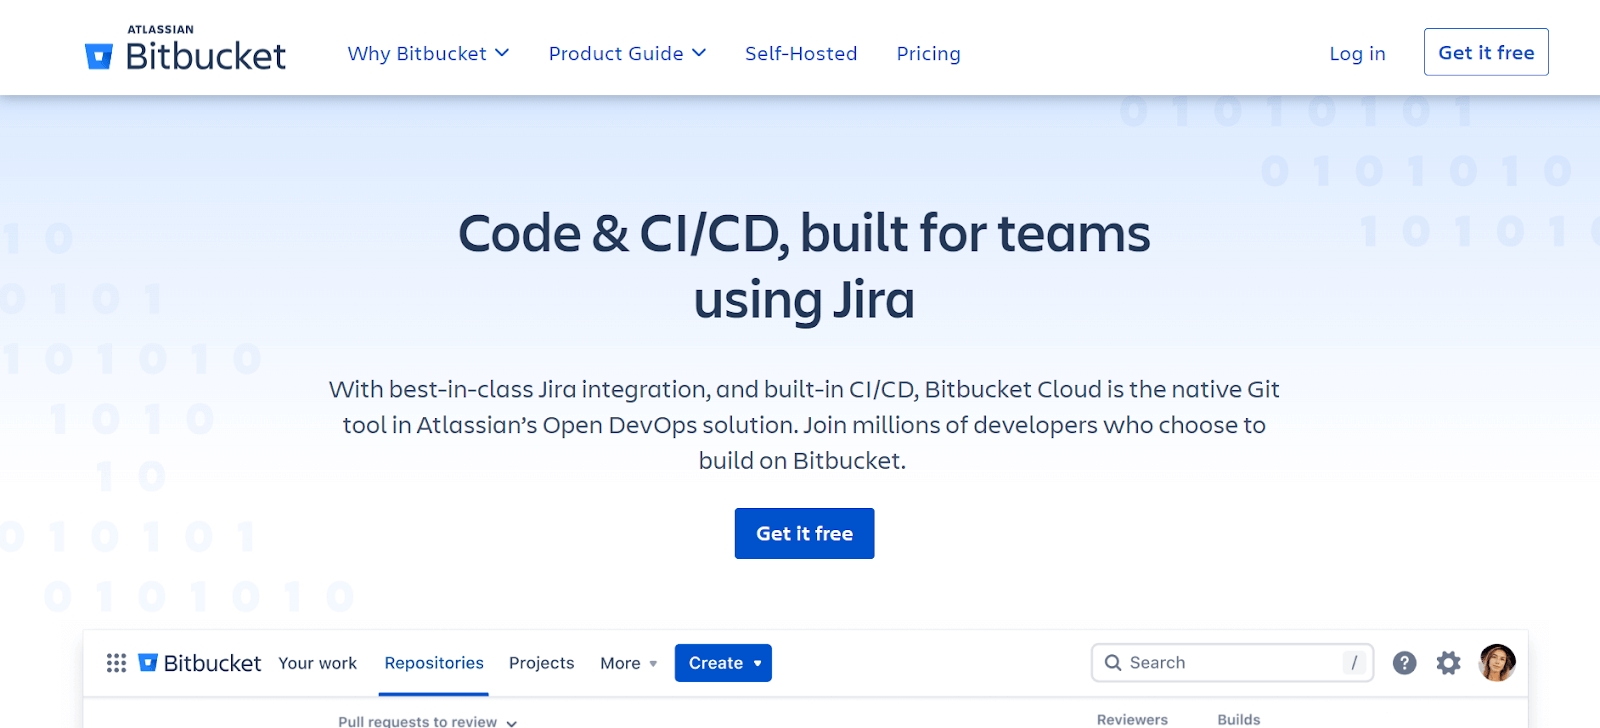
Task: Click the Reviewers column header
Action: point(1132,720)
